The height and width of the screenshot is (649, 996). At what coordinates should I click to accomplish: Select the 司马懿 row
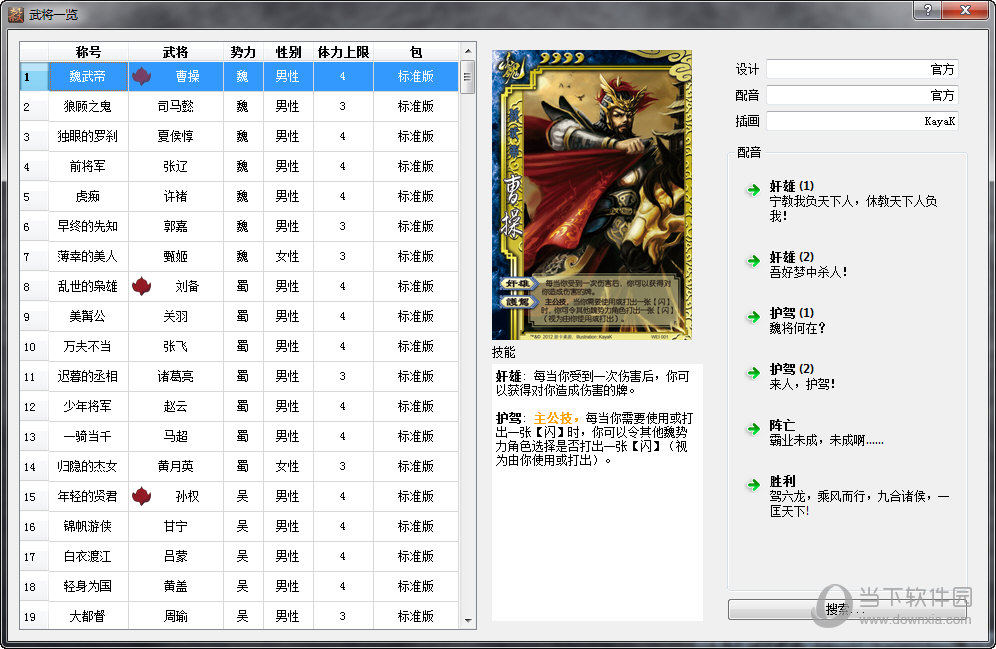coord(239,107)
